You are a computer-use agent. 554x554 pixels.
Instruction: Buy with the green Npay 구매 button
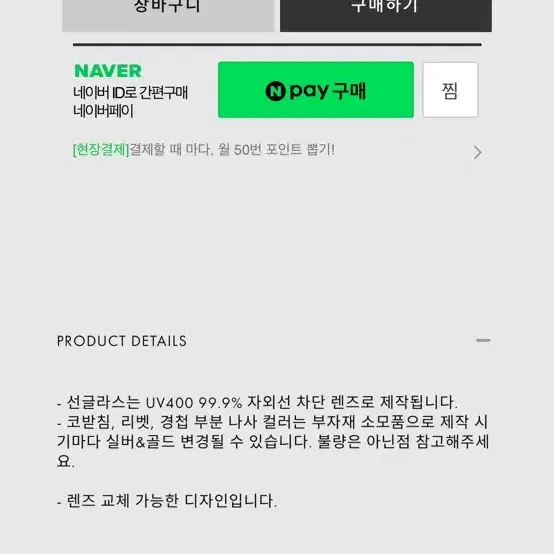pos(316,90)
